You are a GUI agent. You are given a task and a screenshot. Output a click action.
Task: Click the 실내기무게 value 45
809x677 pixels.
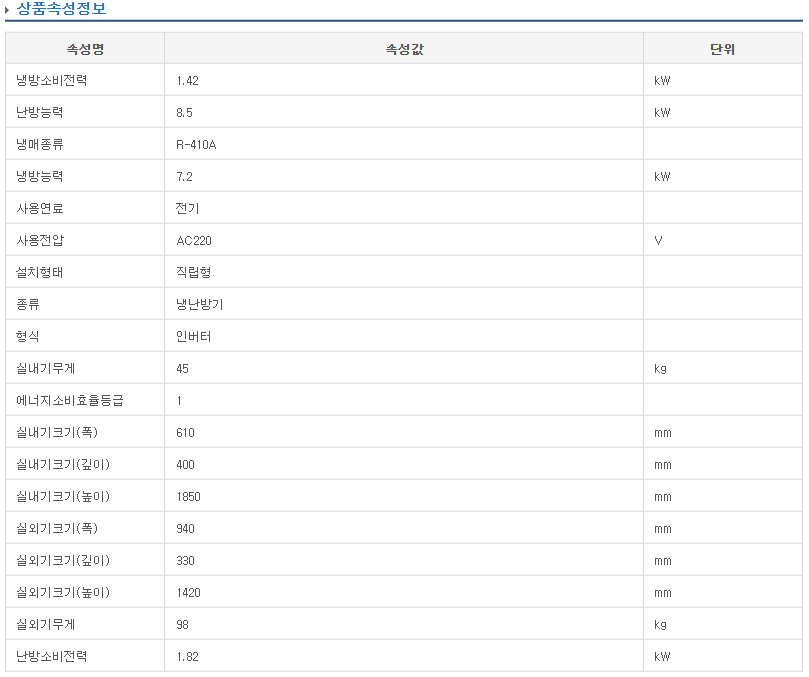182,368
